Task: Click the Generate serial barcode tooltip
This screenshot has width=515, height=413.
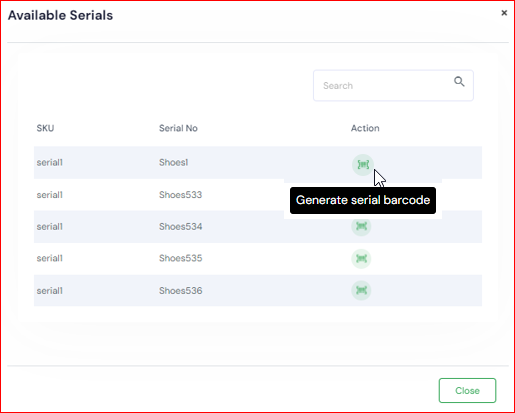Action: 363,200
